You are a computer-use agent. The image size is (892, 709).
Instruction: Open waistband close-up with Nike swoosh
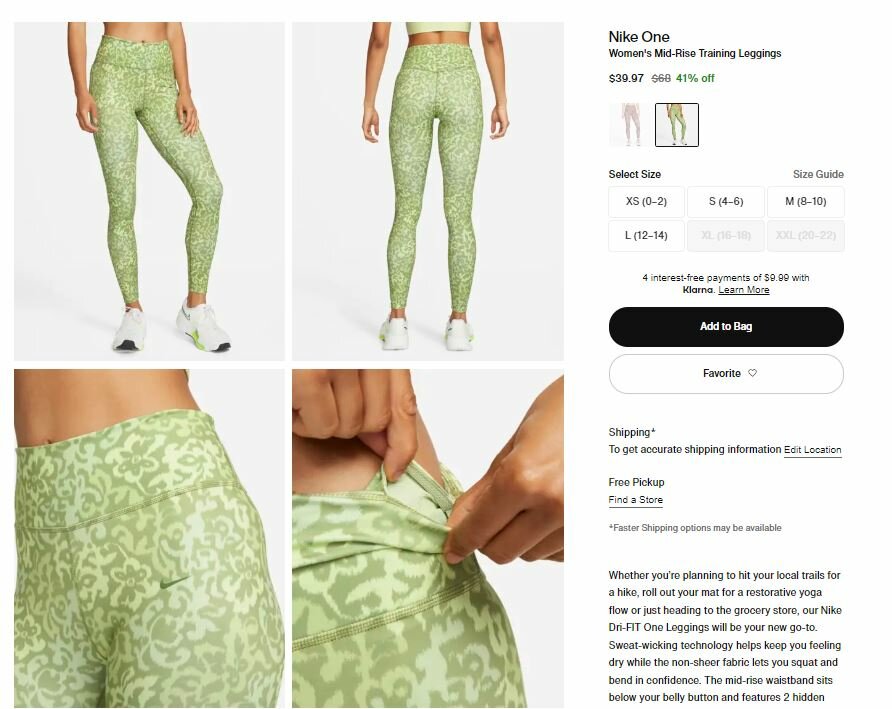149,538
